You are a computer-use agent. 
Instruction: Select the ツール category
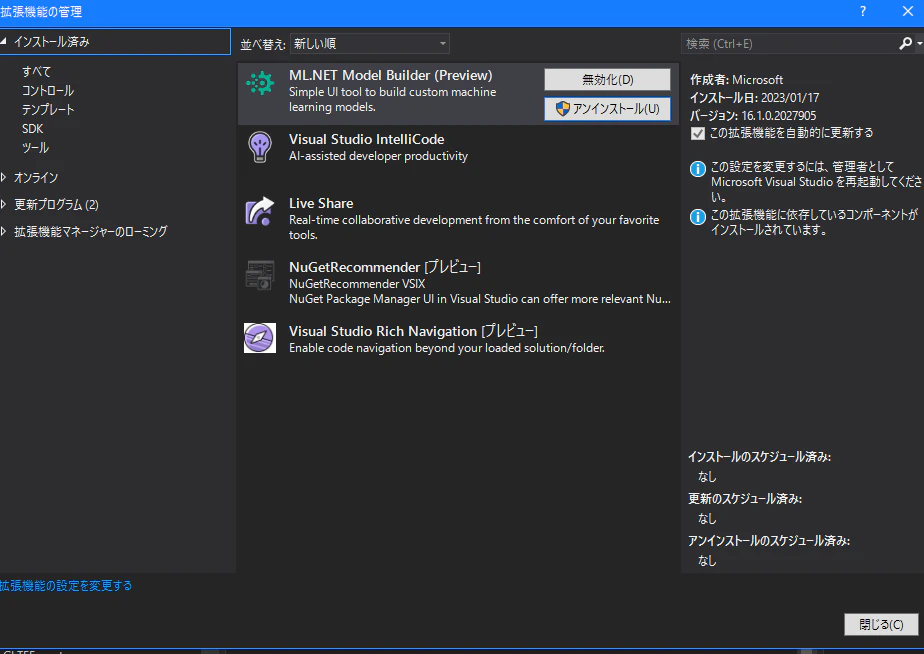35,148
